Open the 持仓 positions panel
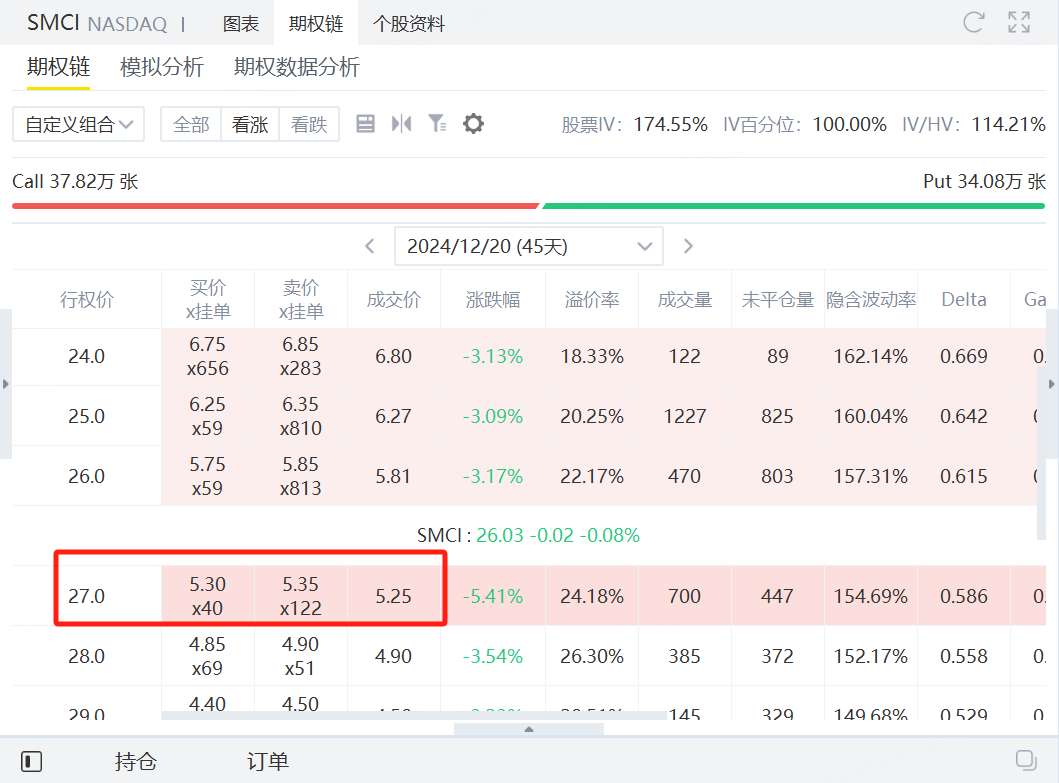Screen dimensions: 1059x783 [x=136, y=761]
